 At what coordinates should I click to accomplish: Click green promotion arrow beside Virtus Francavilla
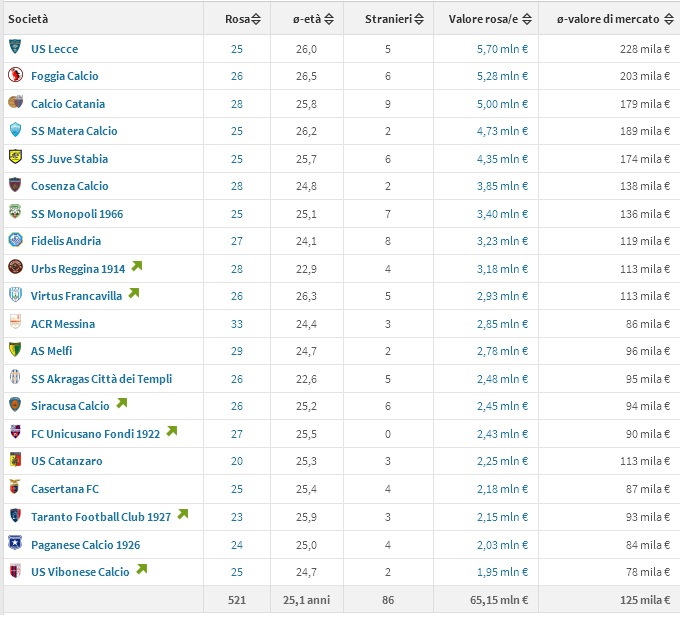[x=134, y=294]
